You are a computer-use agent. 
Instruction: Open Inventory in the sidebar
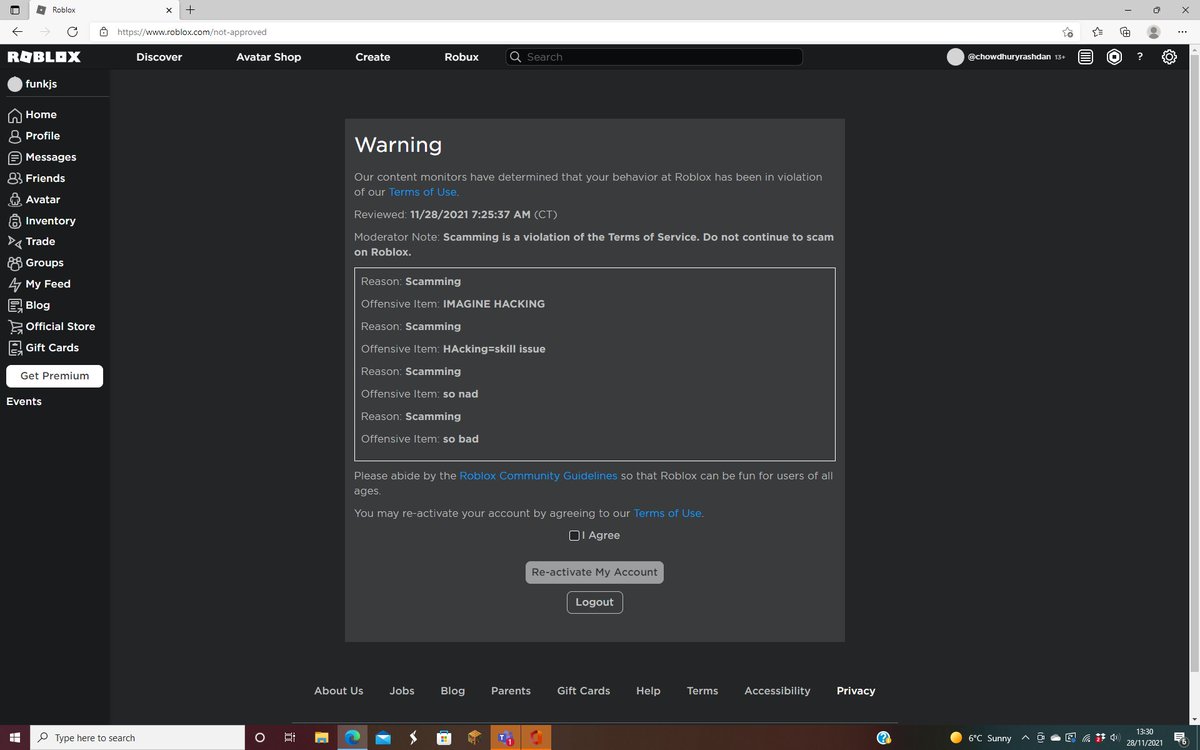(42, 221)
